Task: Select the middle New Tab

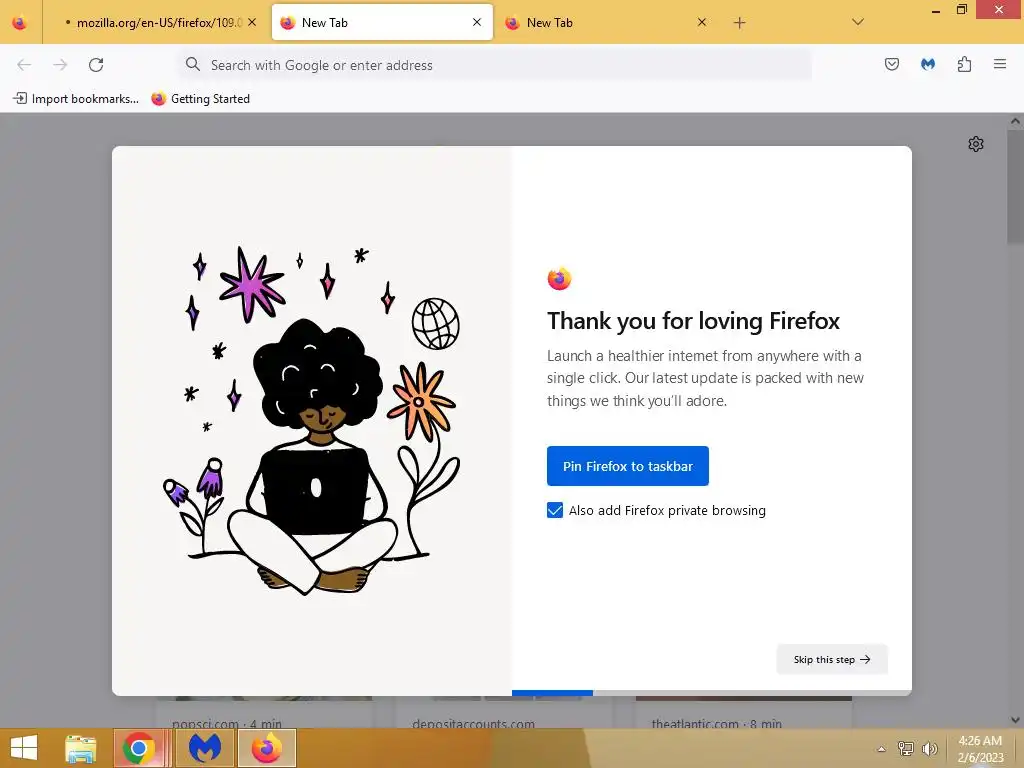Action: pos(382,23)
